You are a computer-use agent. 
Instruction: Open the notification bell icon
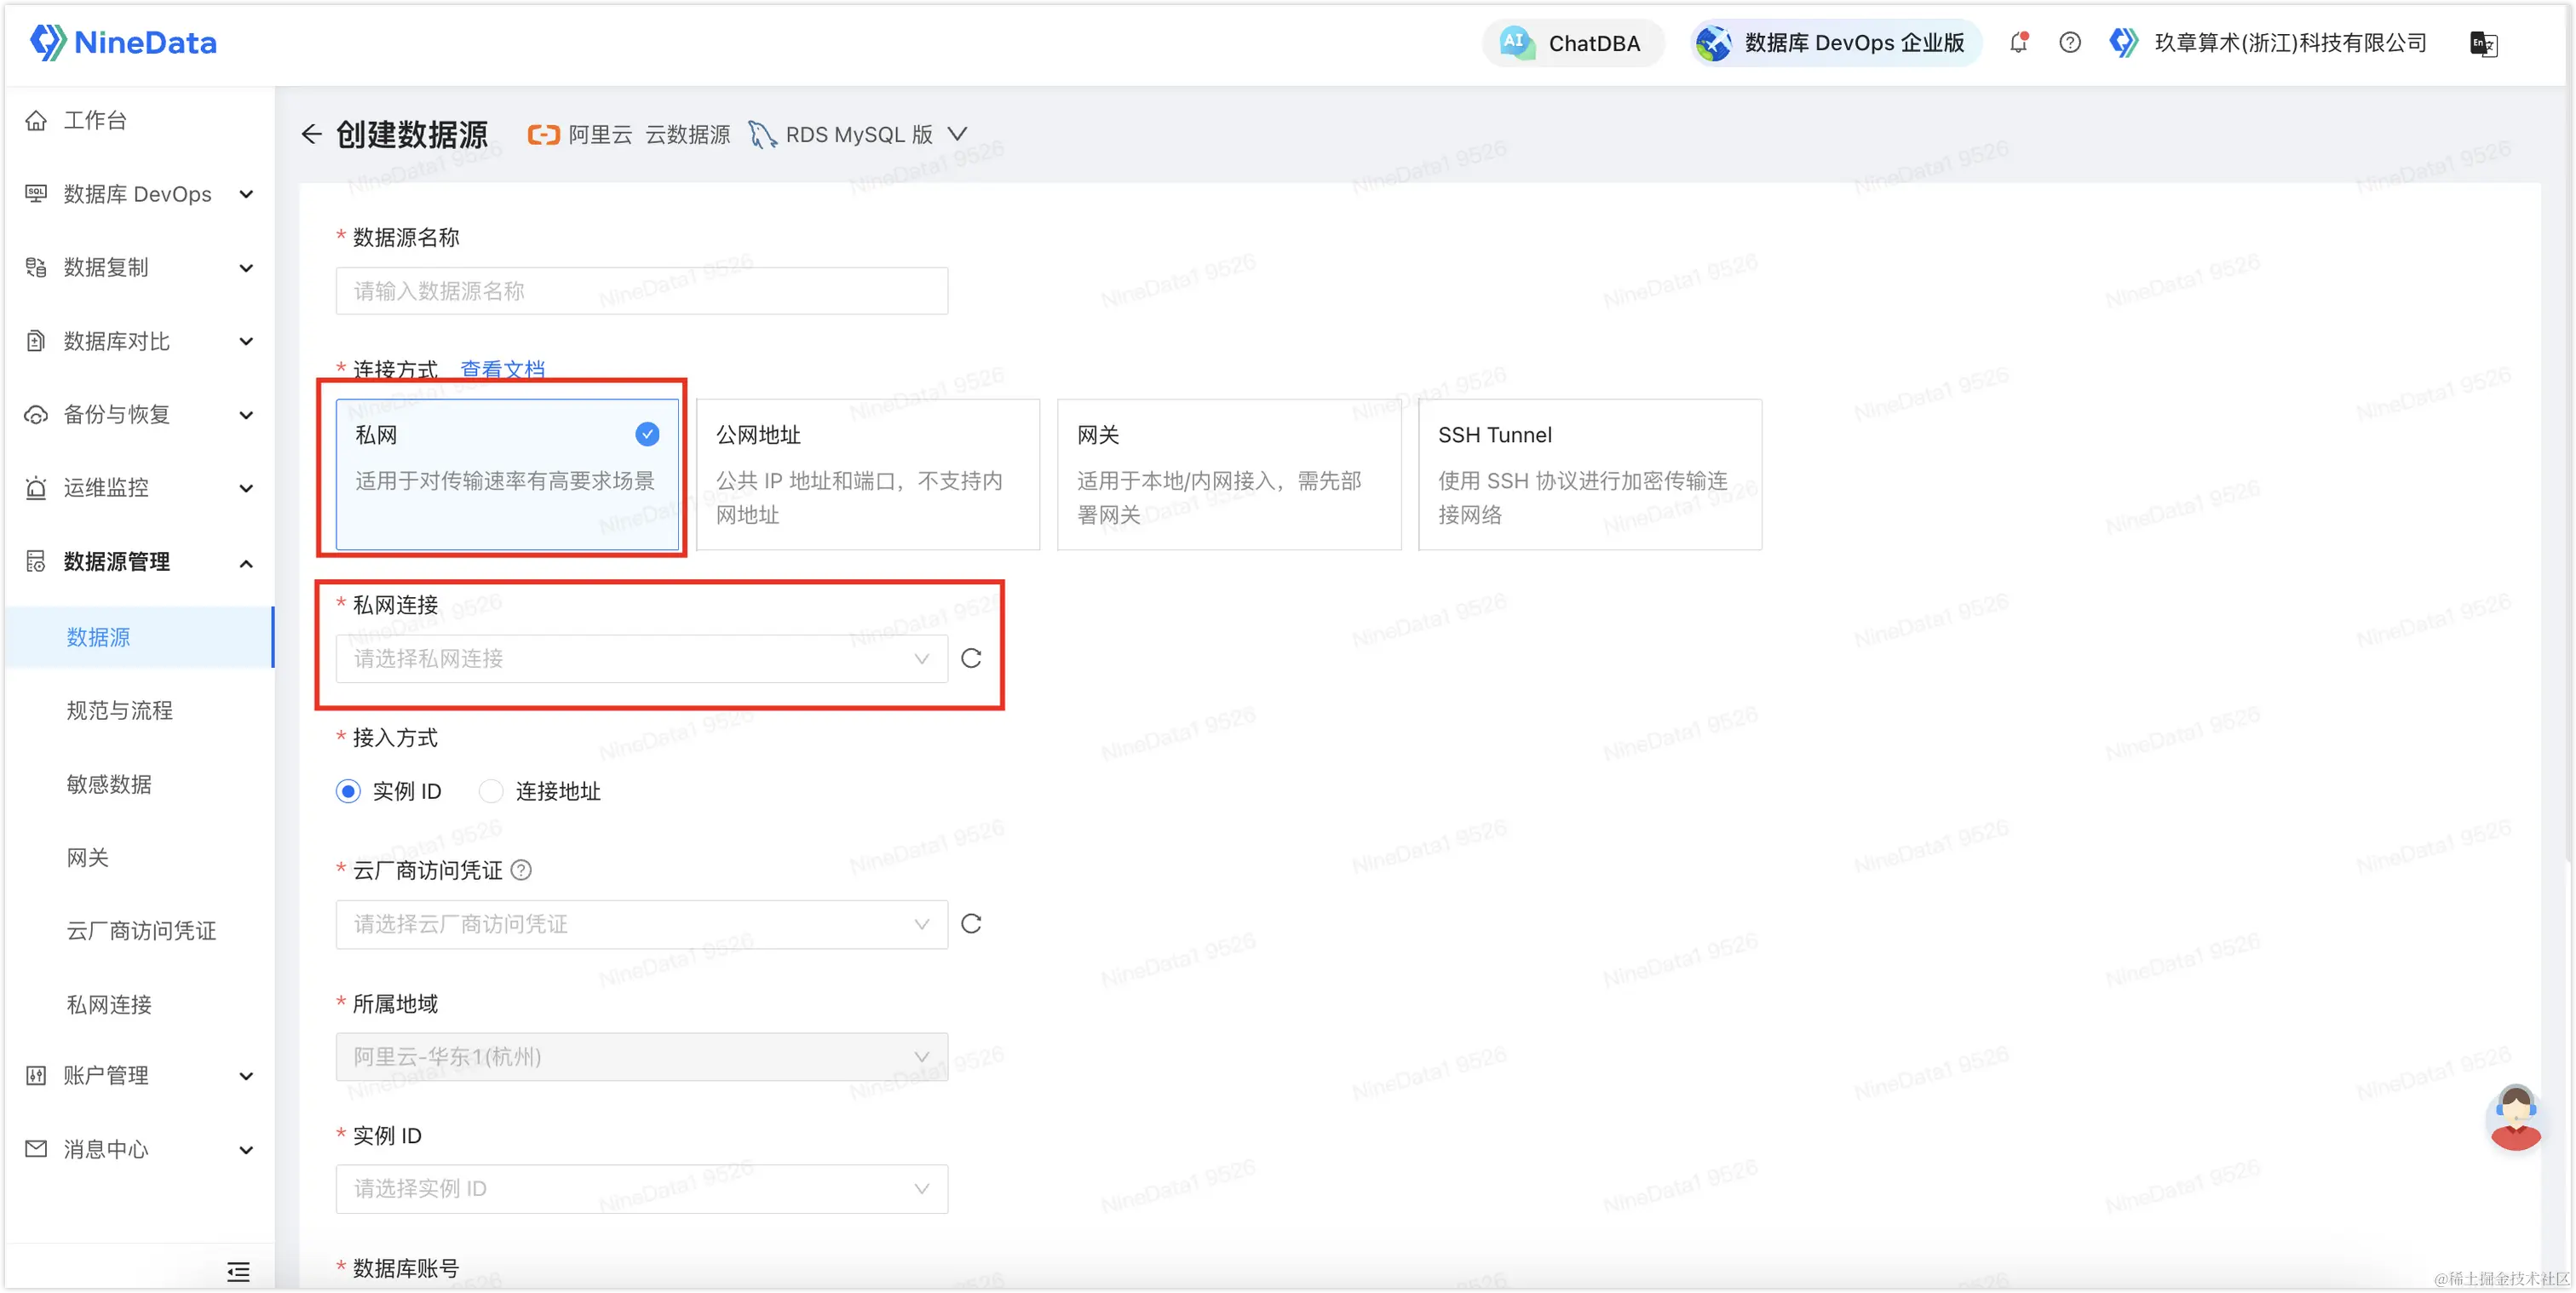(x=2018, y=43)
